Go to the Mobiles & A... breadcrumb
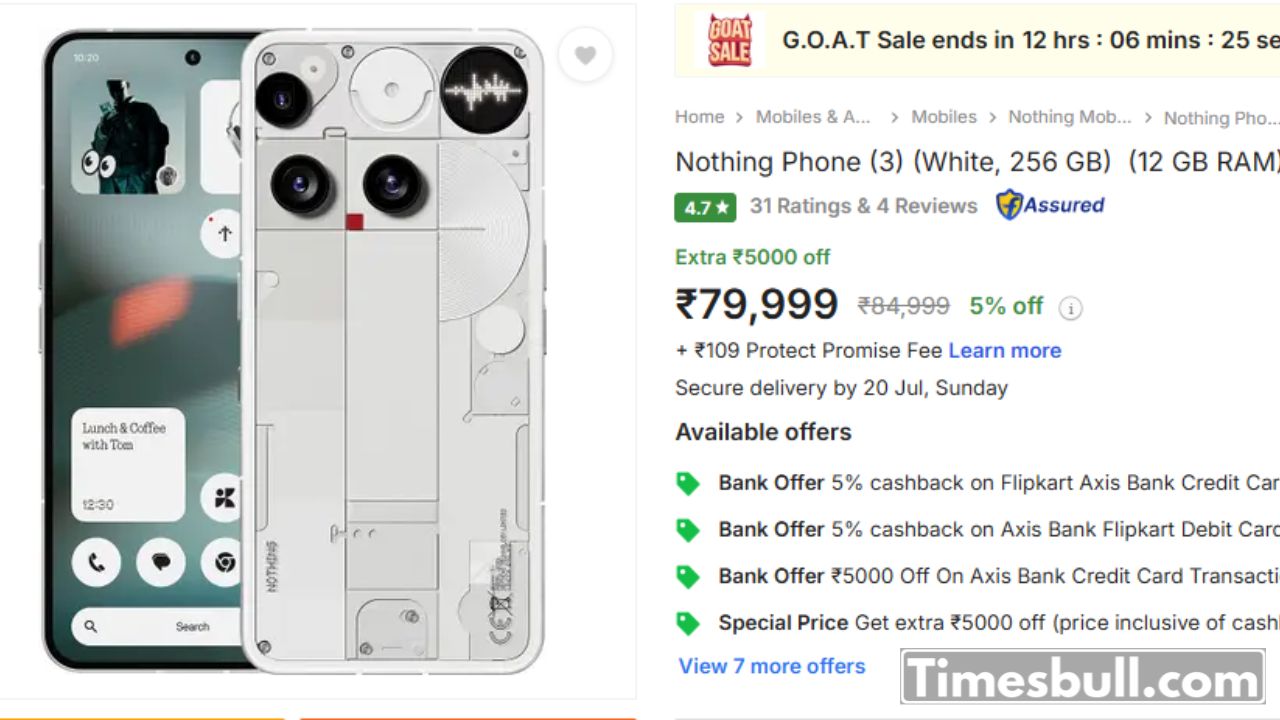The width and height of the screenshot is (1280, 720). pos(813,117)
